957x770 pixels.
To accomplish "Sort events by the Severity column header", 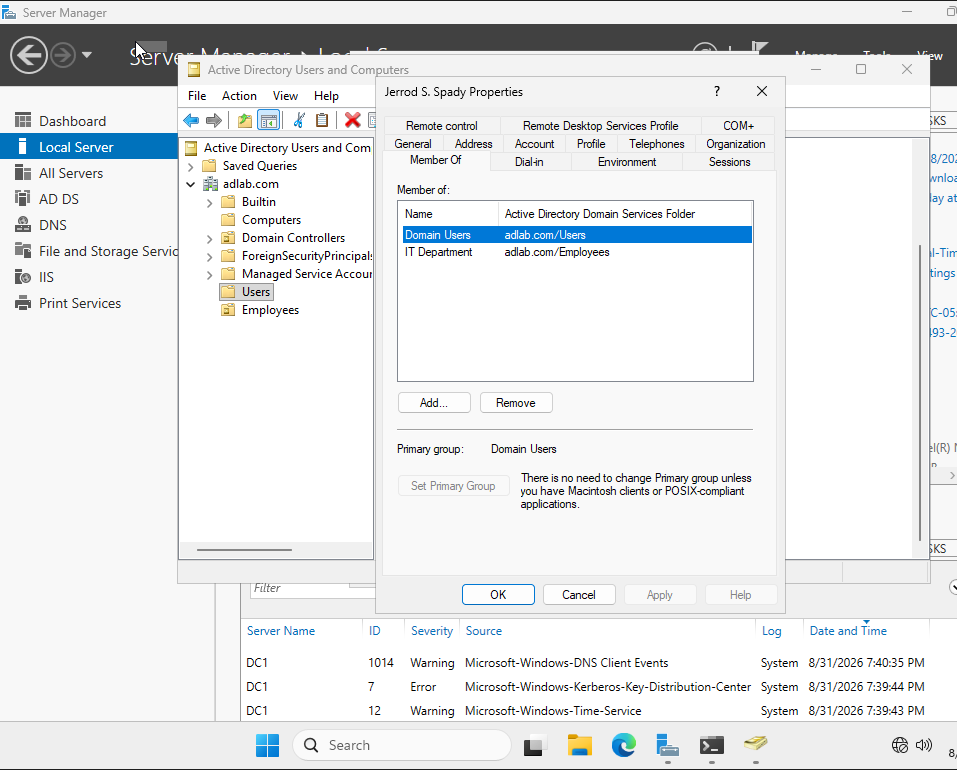I will point(432,631).
